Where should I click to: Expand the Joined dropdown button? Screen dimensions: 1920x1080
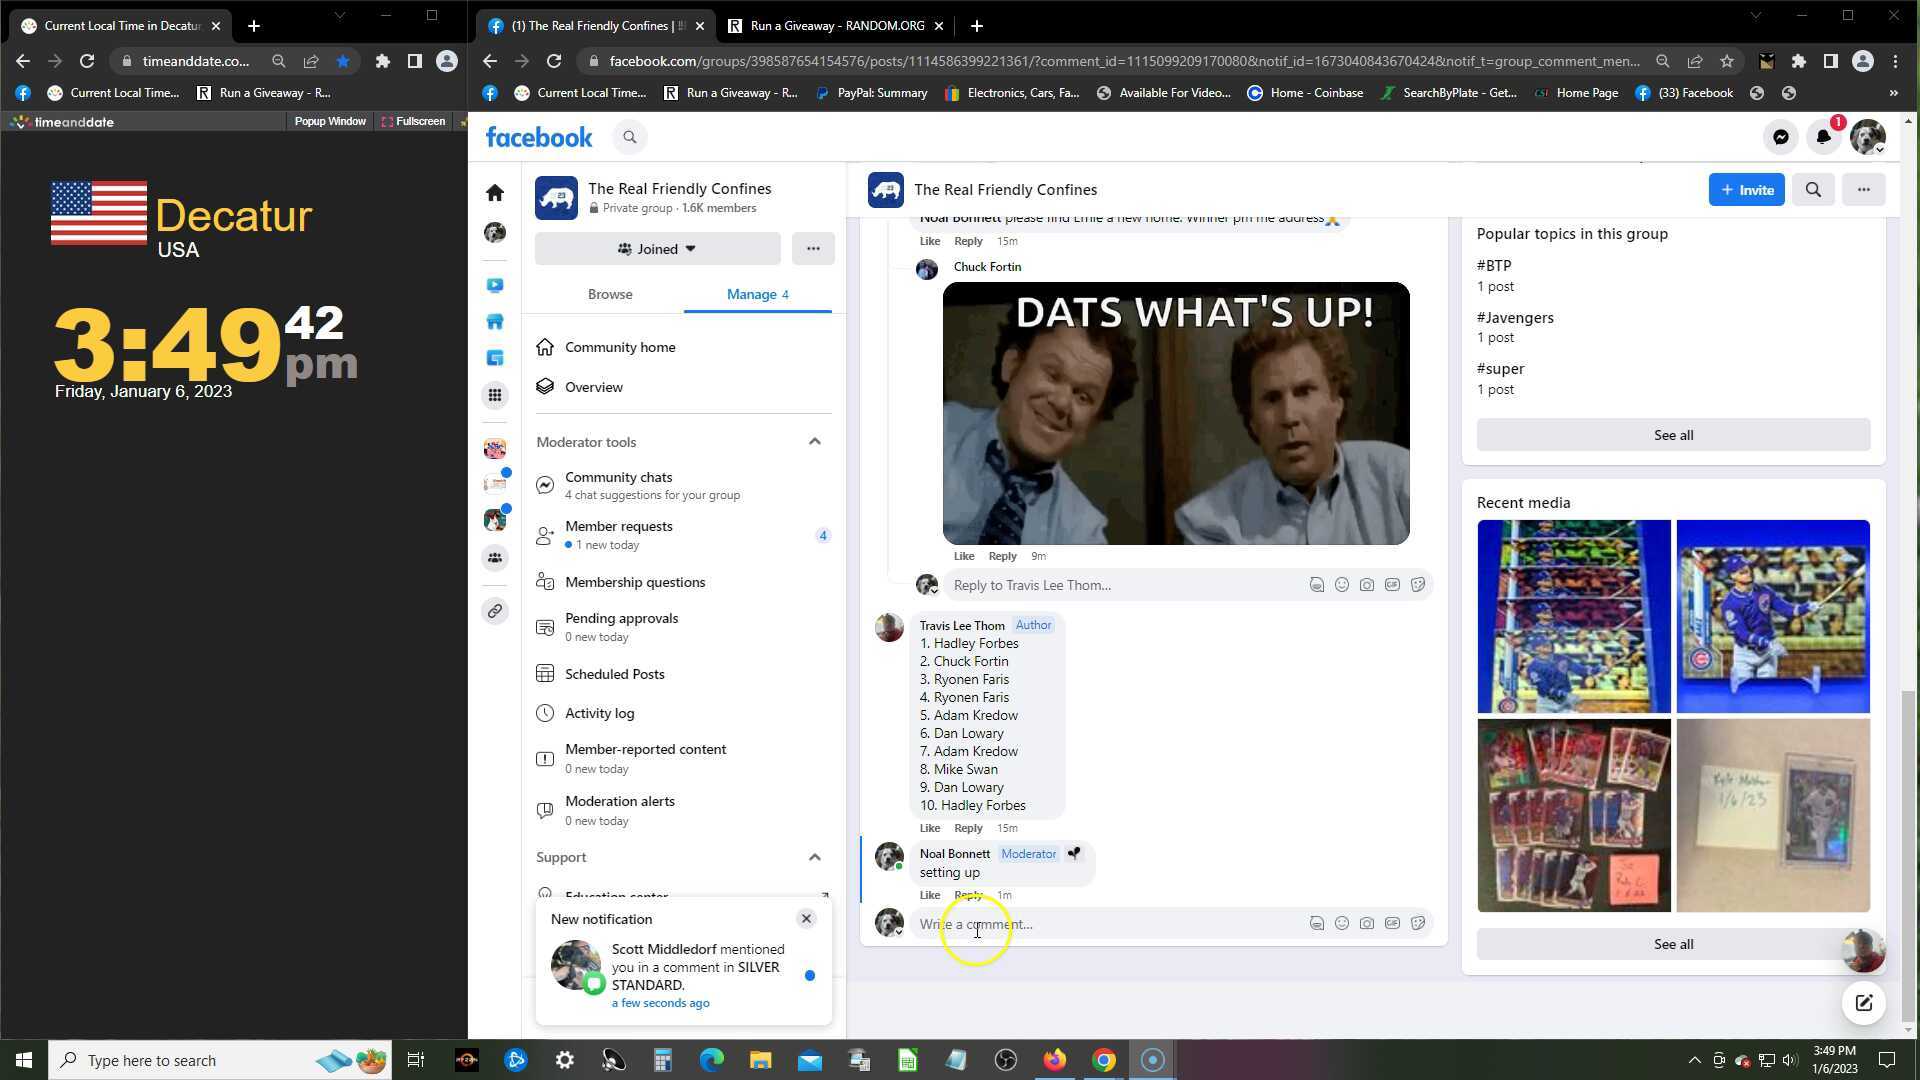(x=657, y=249)
